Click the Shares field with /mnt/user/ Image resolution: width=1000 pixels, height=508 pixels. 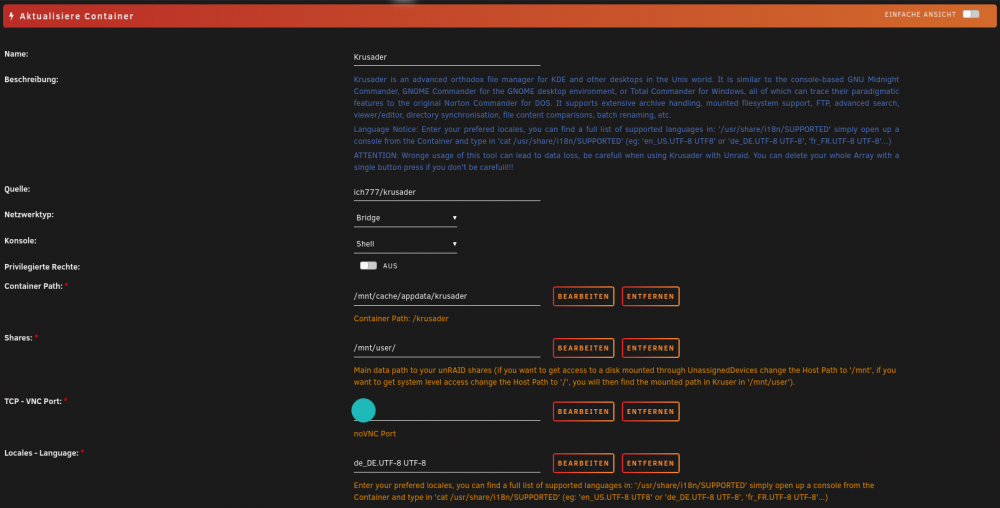(446, 348)
